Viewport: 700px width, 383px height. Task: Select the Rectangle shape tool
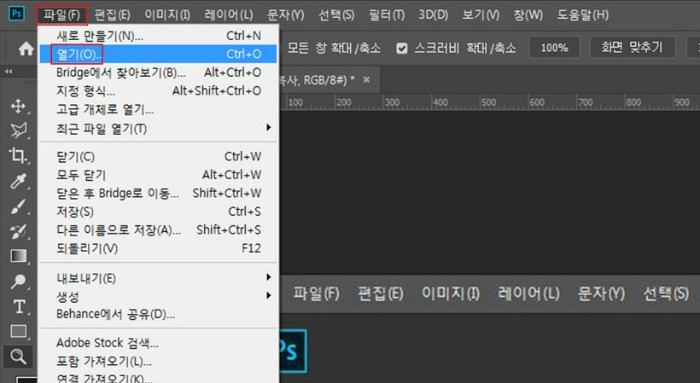(18, 331)
